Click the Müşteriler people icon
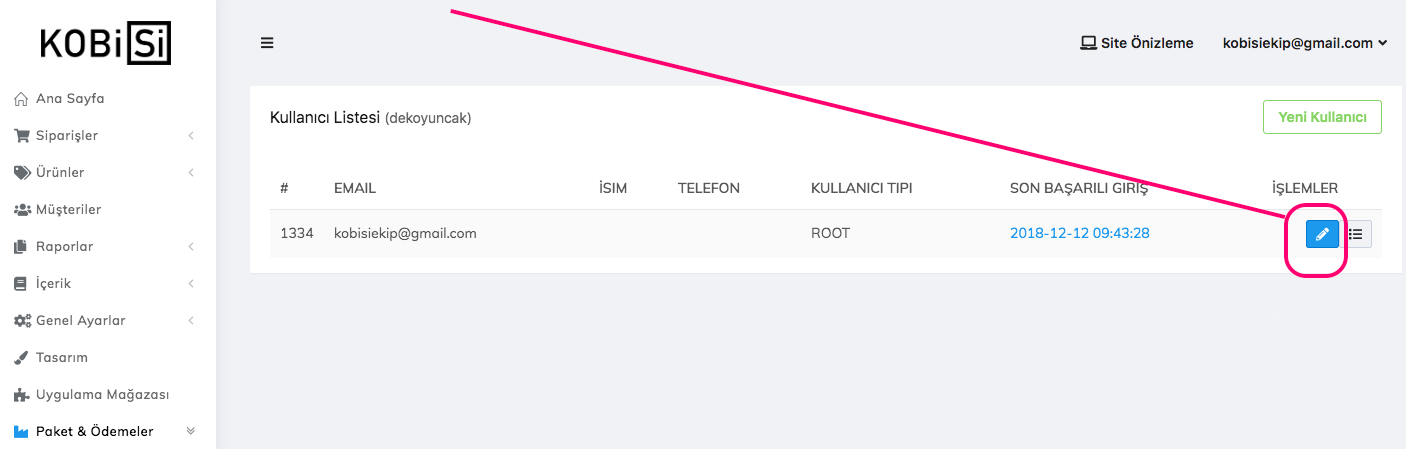 coord(22,210)
